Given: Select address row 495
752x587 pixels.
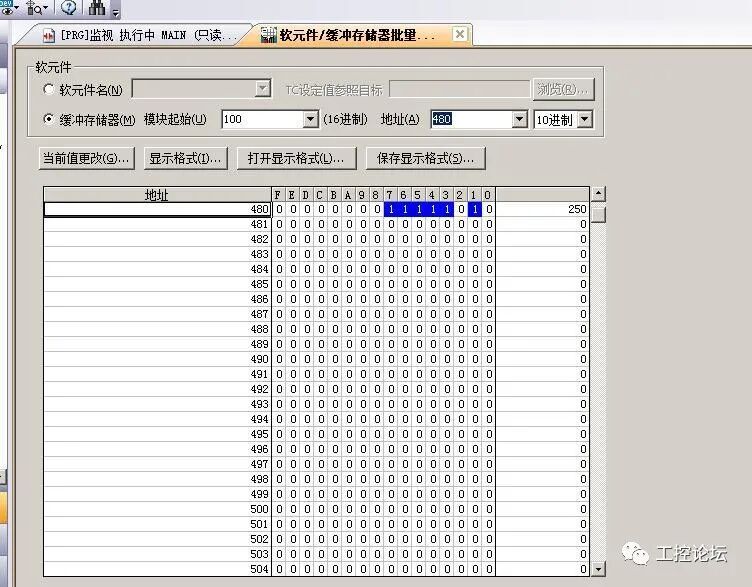Looking at the screenshot, I should (157, 434).
